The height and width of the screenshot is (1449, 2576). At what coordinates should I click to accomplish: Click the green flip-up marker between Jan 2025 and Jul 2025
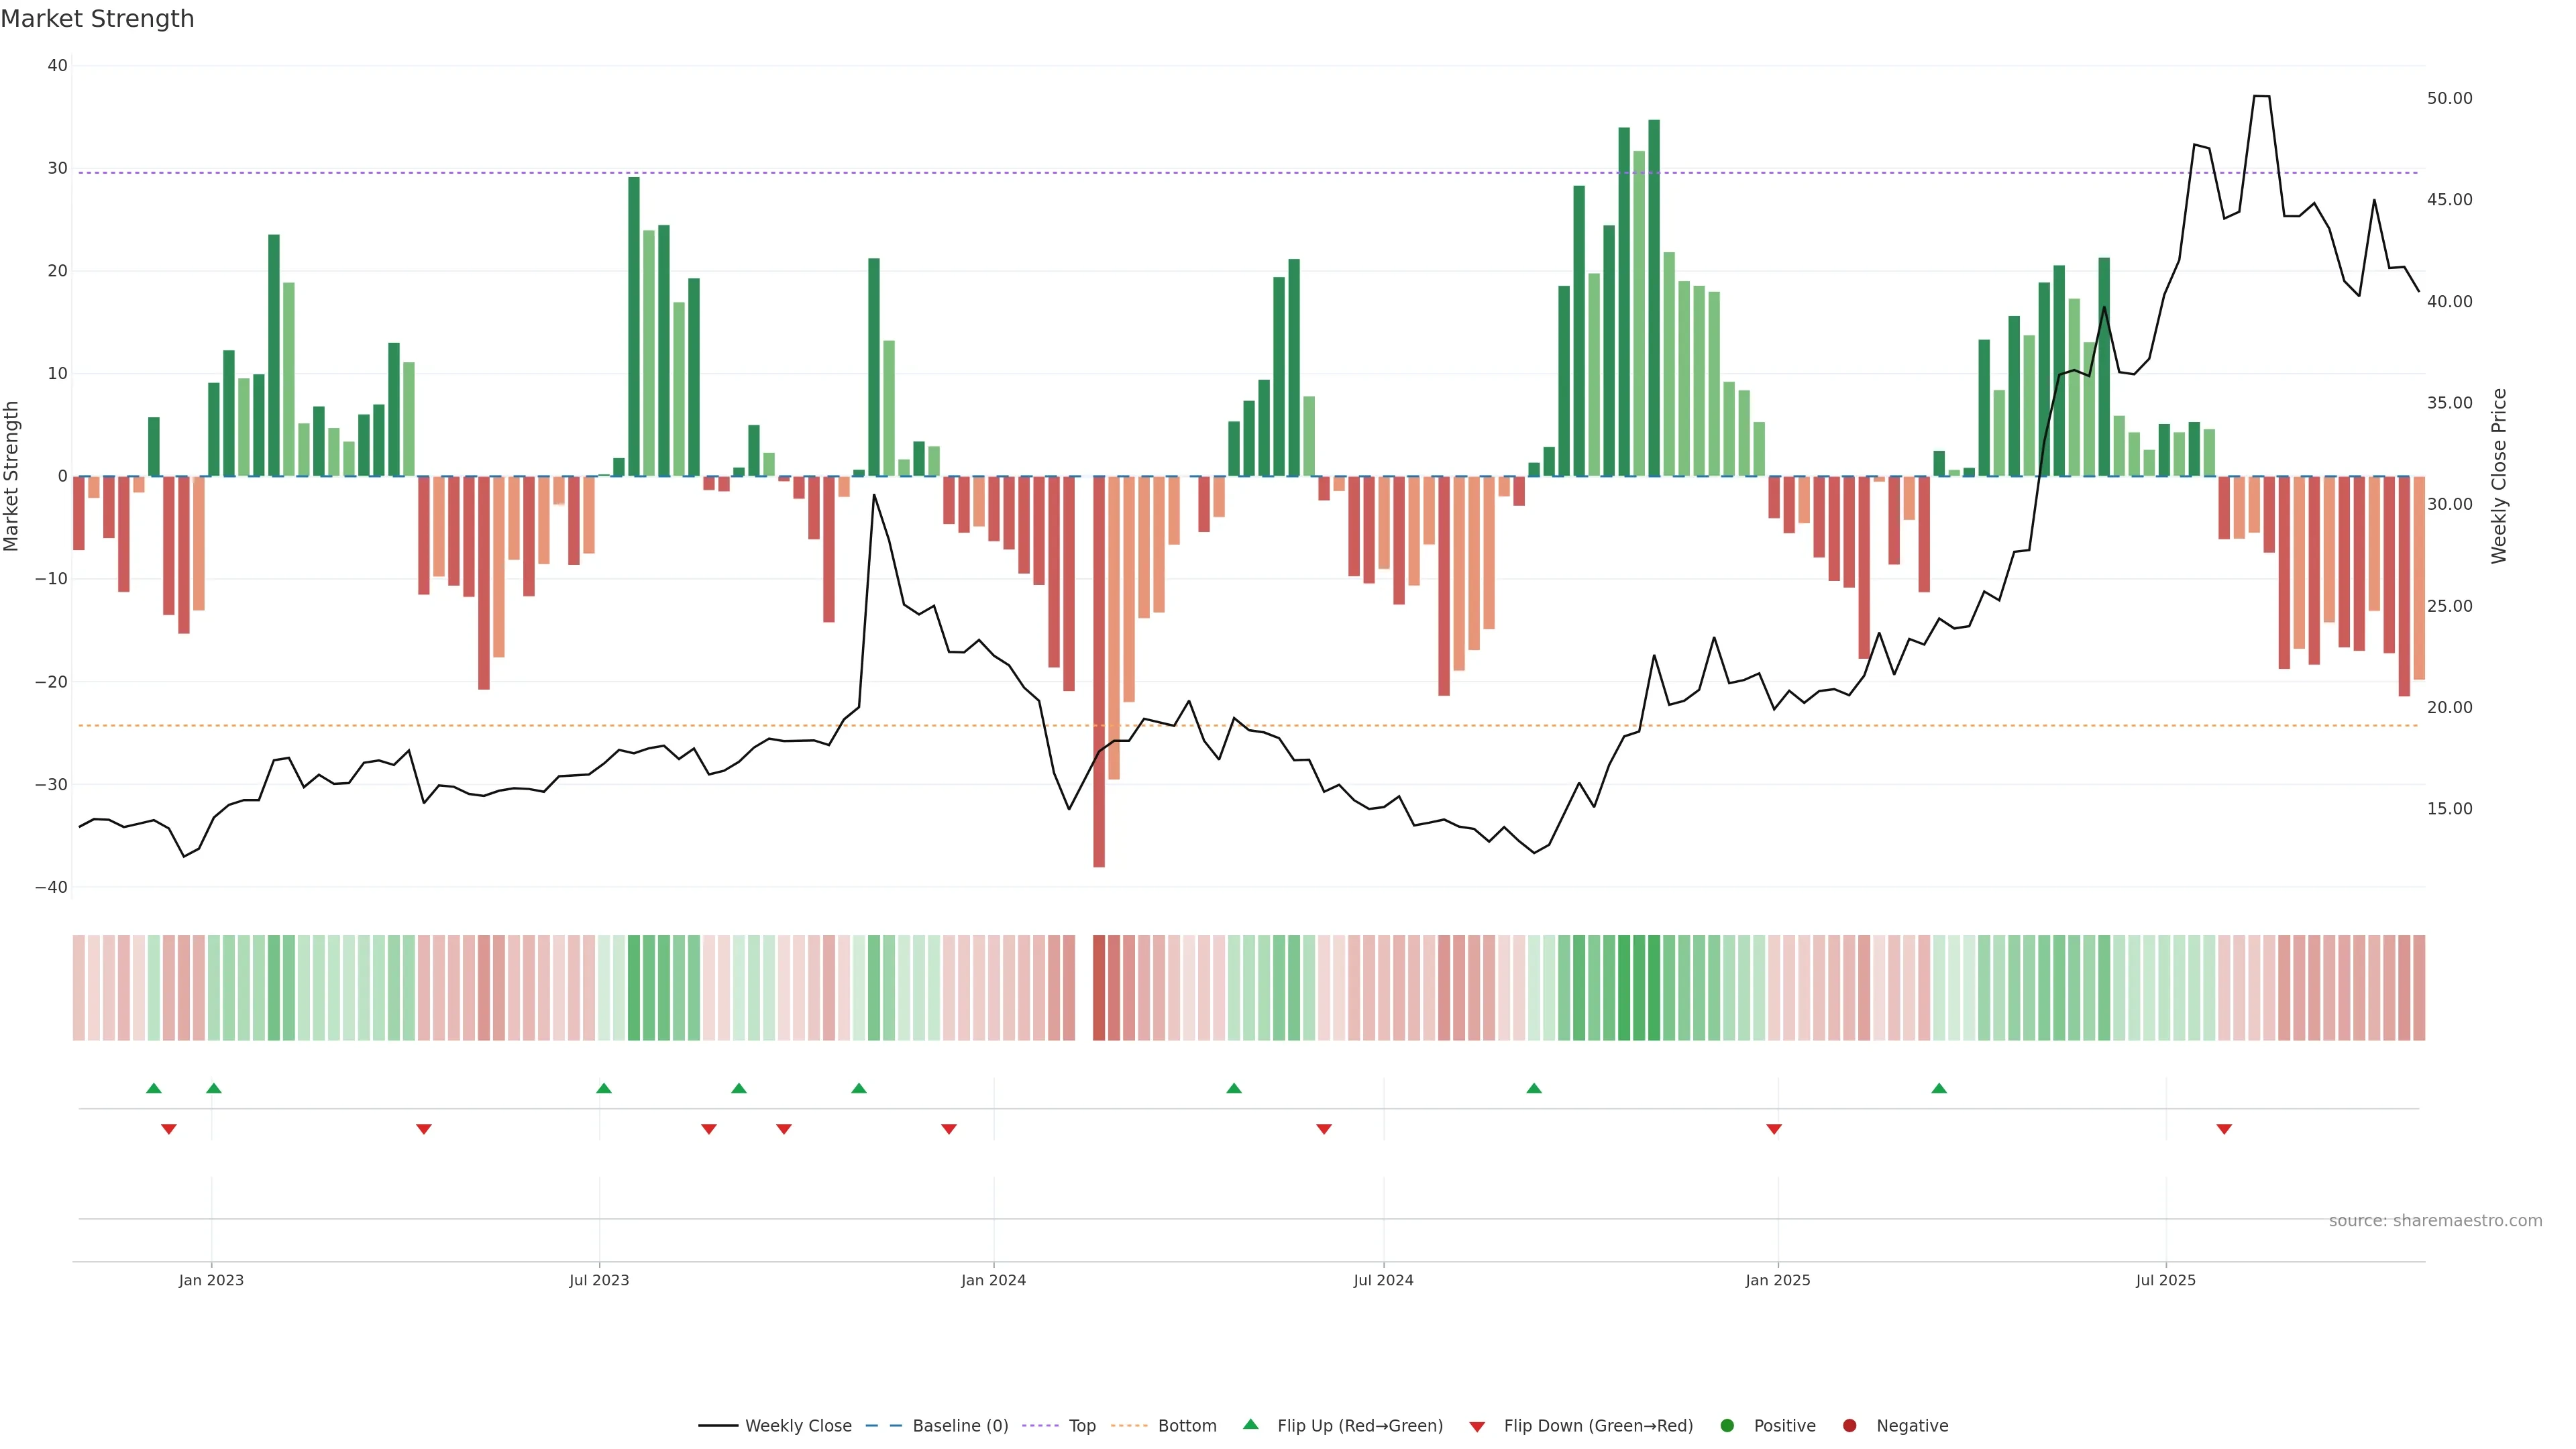pos(1939,1088)
